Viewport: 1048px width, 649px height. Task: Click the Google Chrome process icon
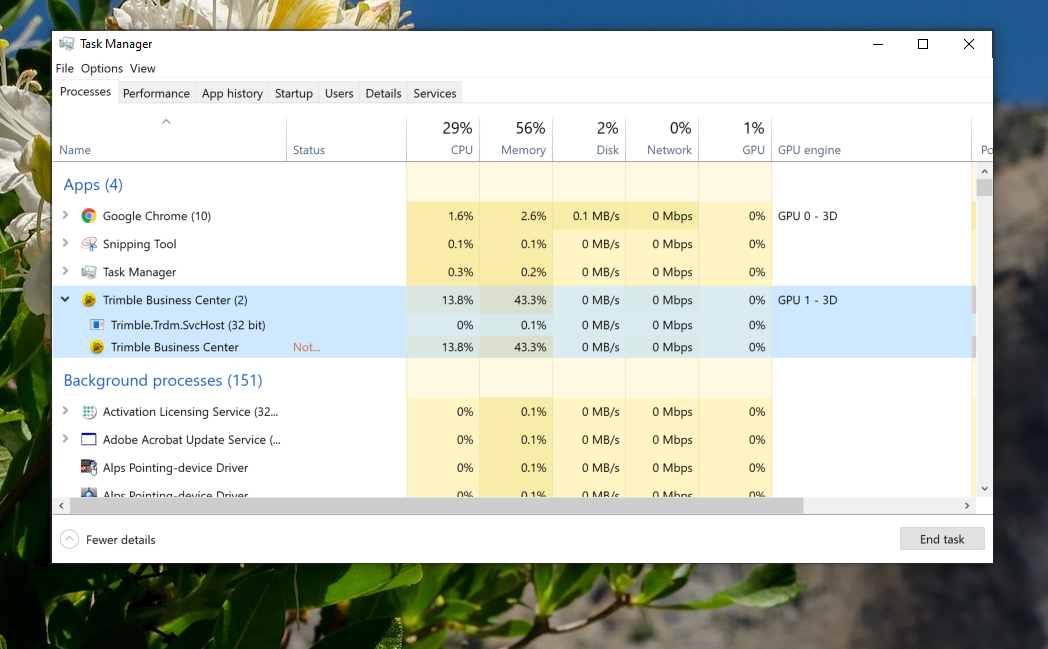pyautogui.click(x=89, y=216)
